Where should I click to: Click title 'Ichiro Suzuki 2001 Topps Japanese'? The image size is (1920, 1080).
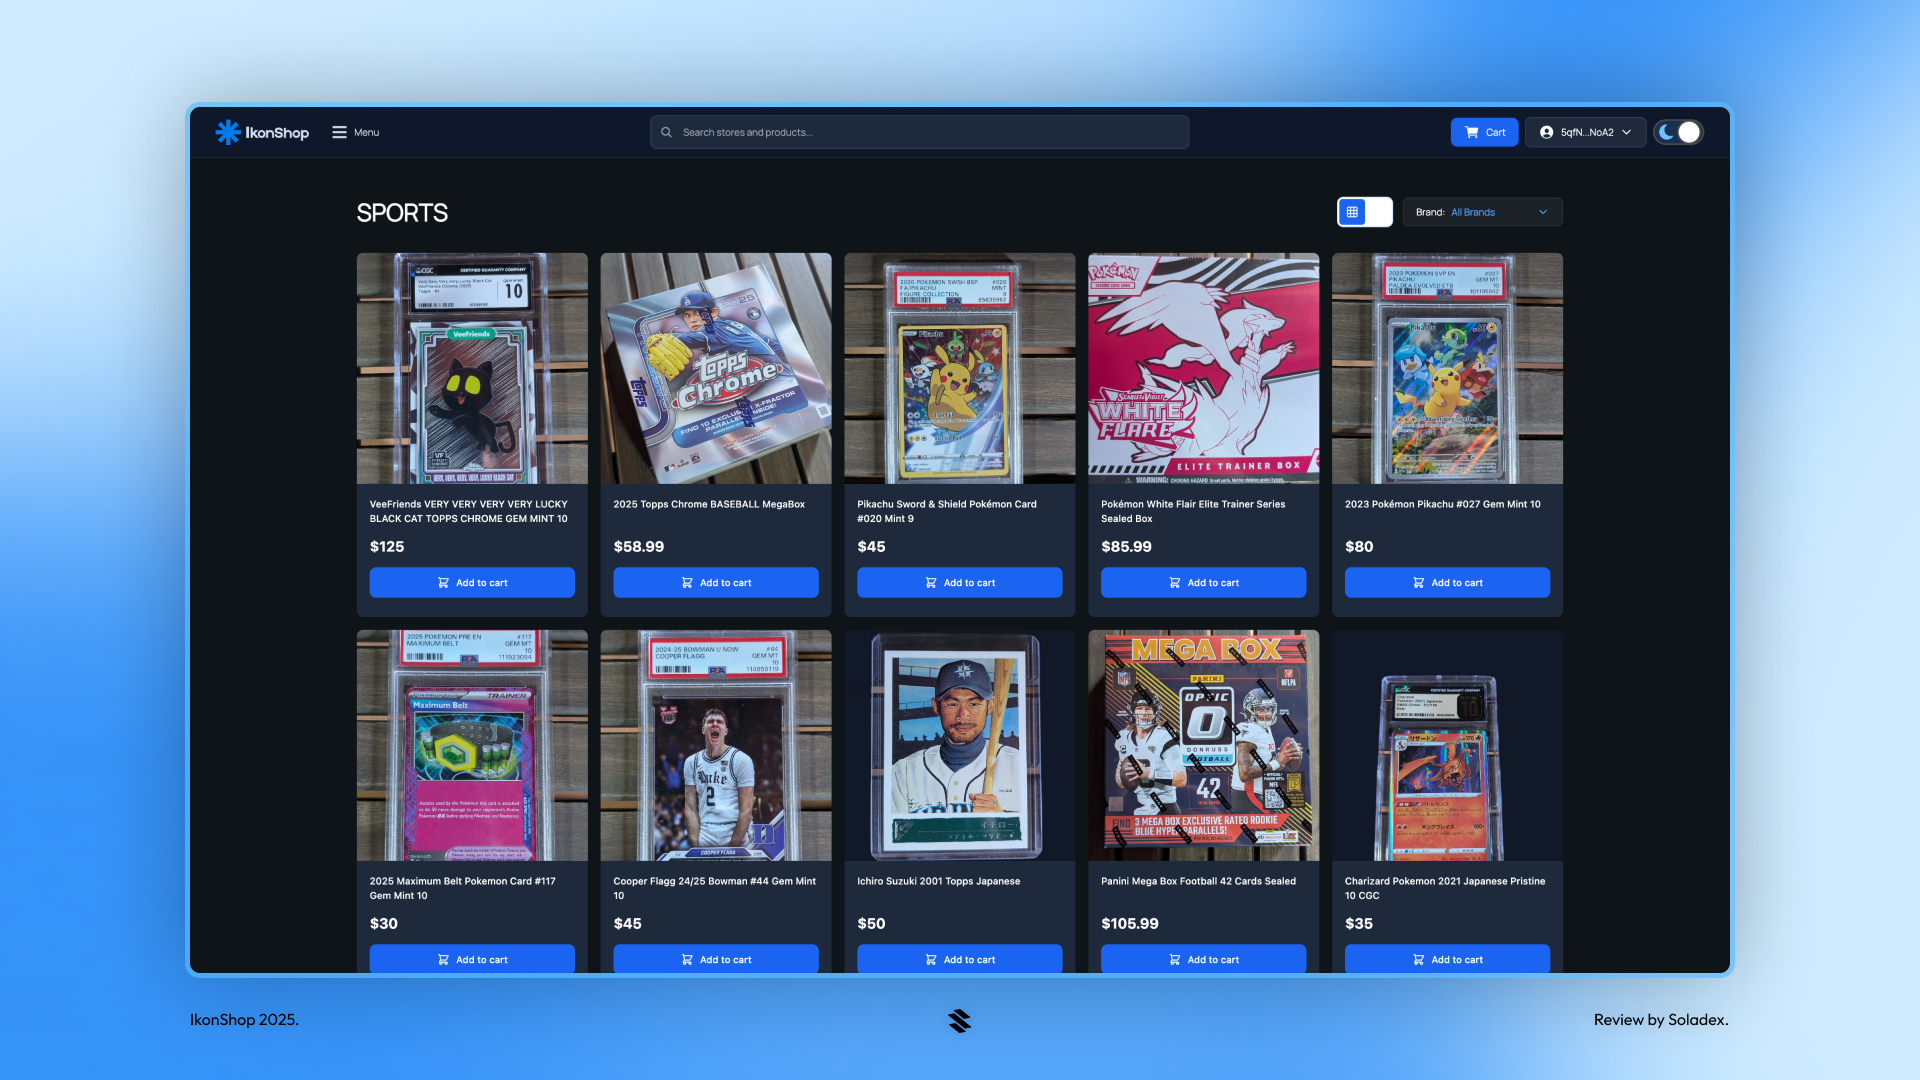click(x=939, y=881)
